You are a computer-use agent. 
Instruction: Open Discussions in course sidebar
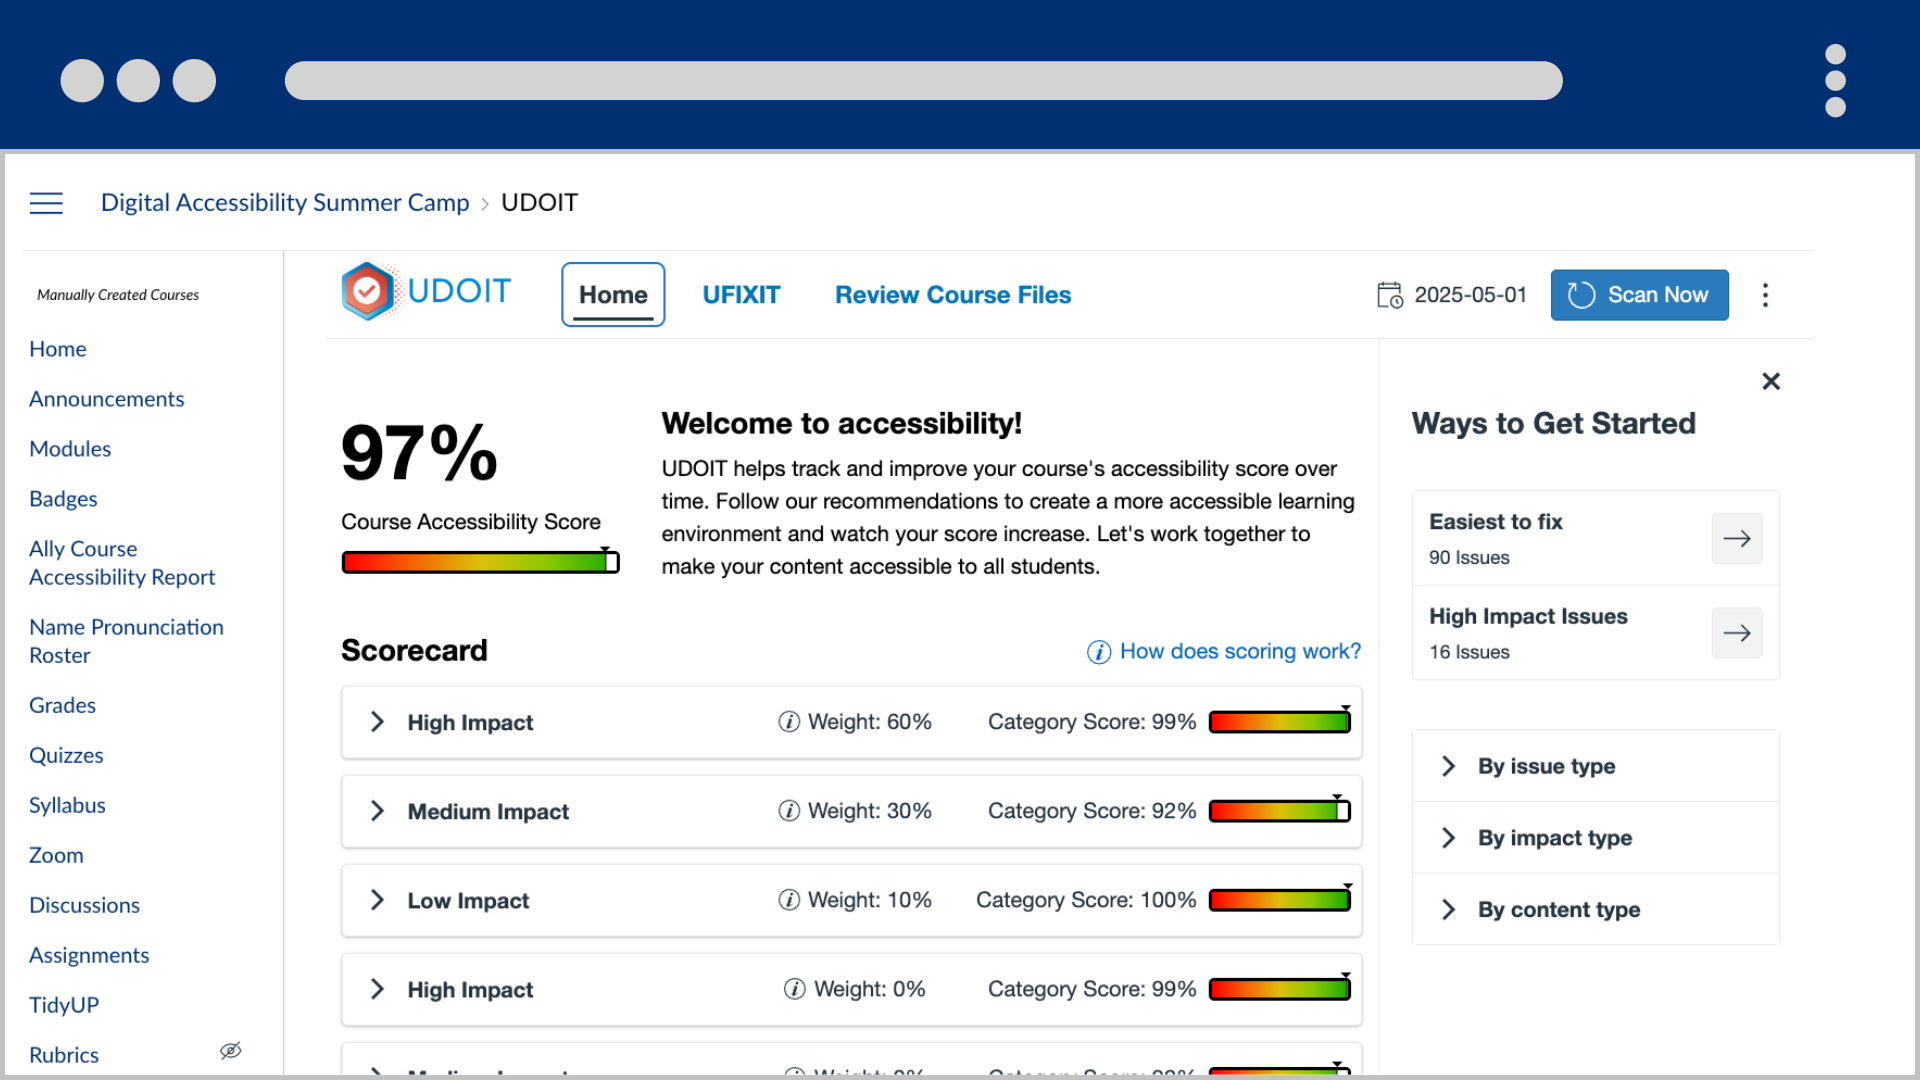coord(84,905)
